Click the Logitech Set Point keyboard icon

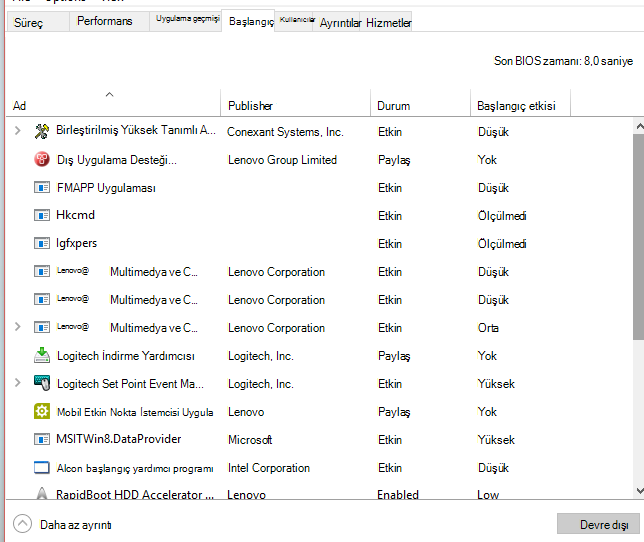(x=41, y=383)
